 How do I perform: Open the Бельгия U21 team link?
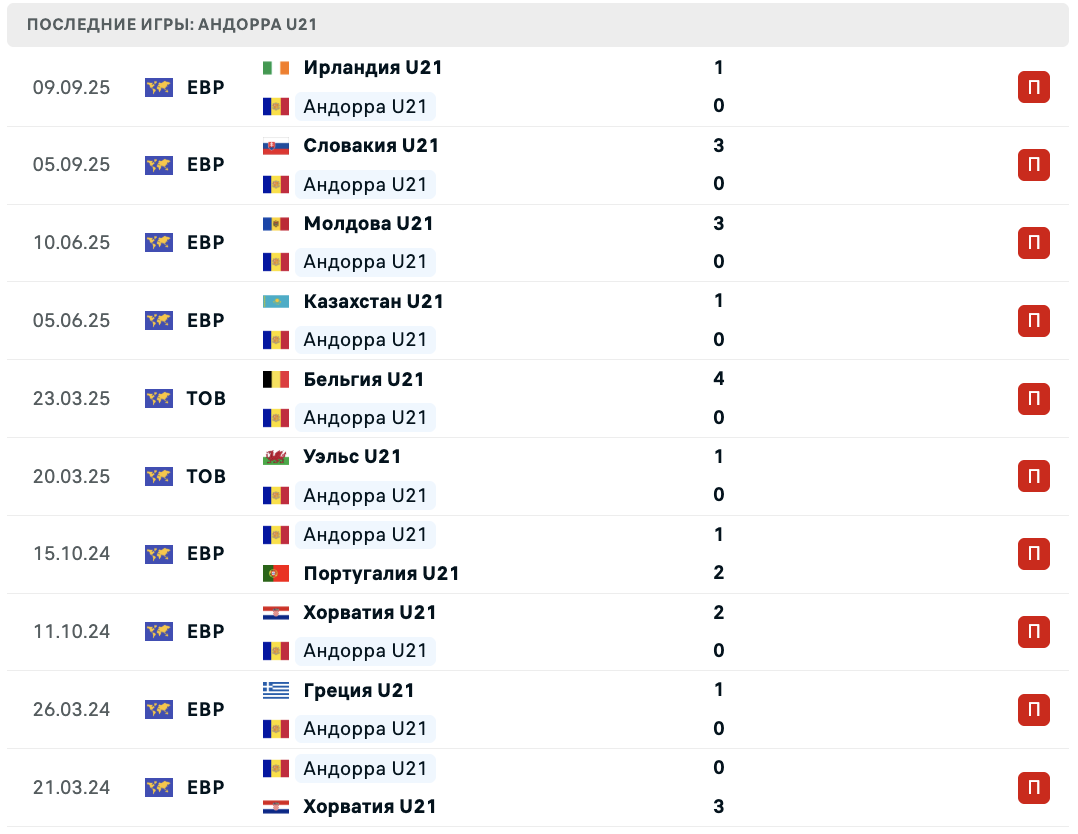tap(364, 379)
